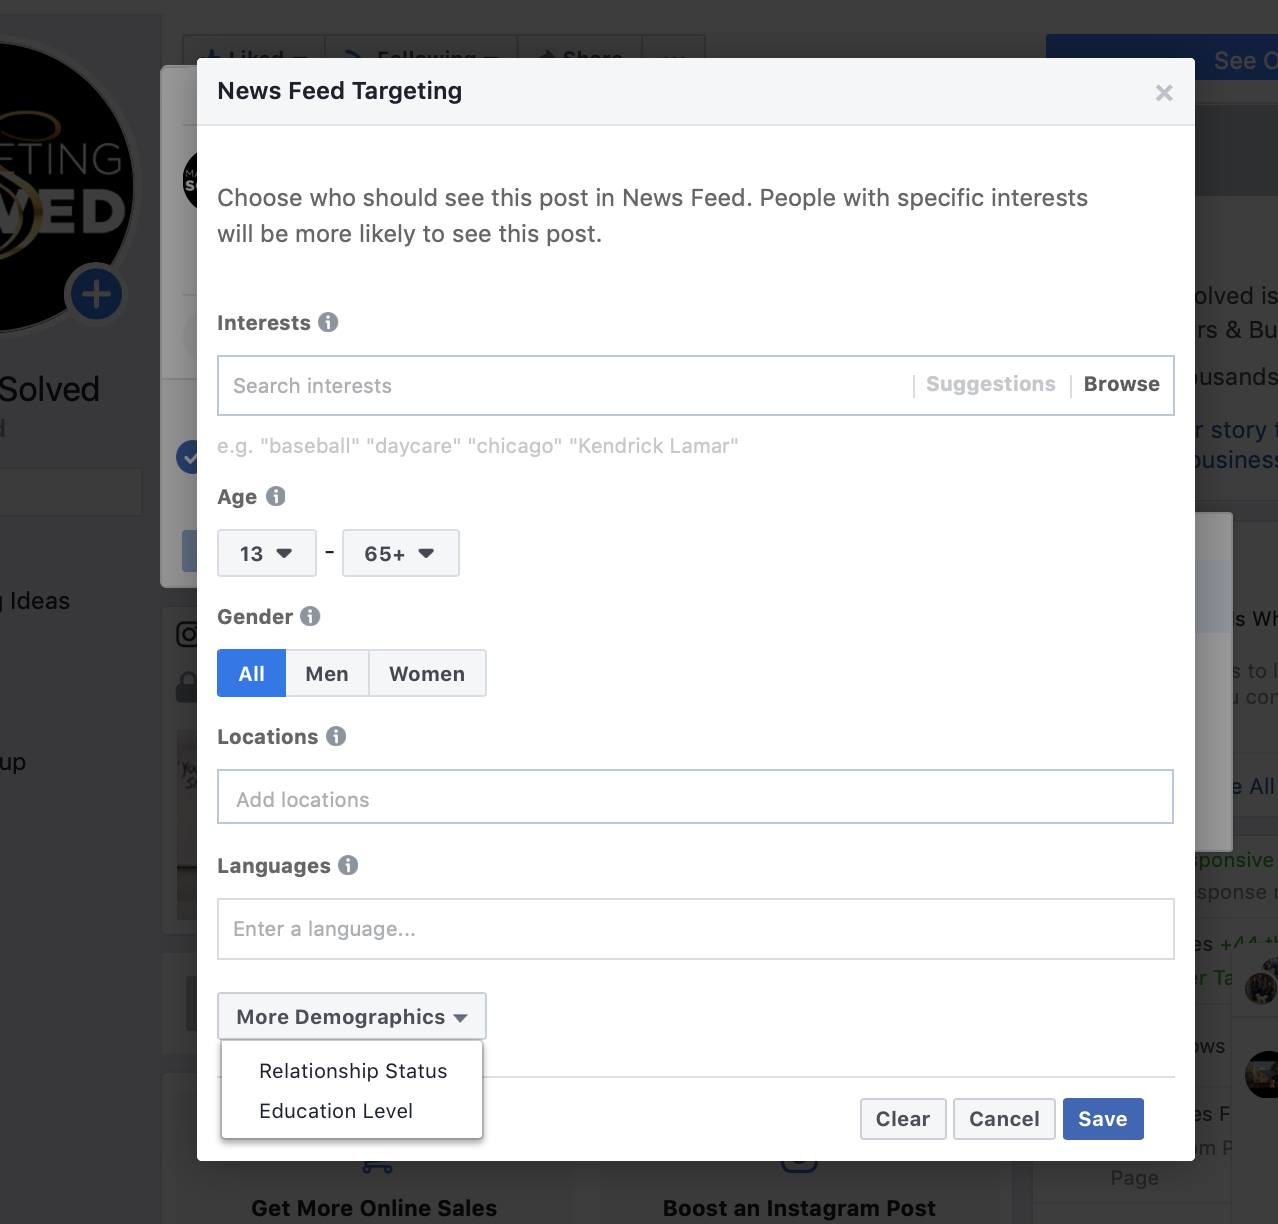Click the Cancel button

tap(1004, 1119)
